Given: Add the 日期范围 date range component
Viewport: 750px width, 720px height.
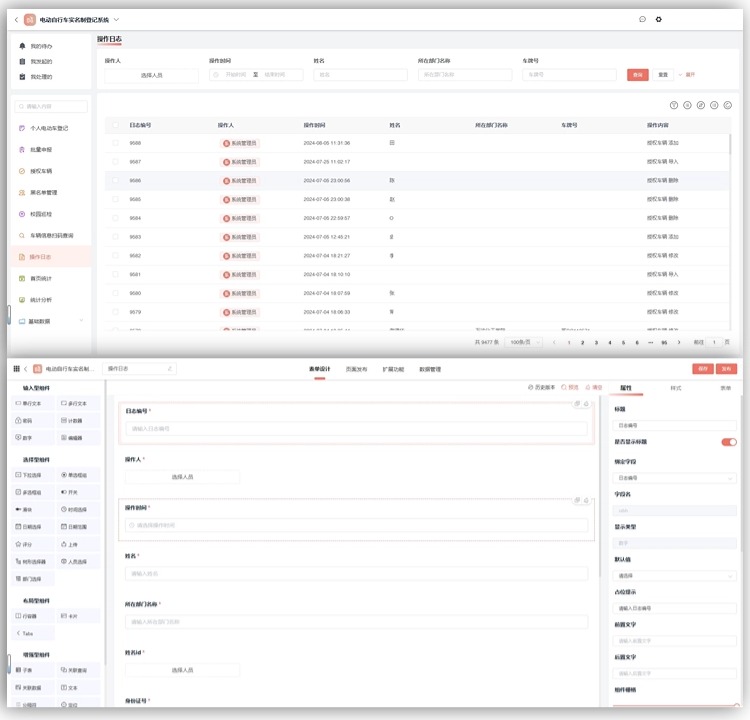Looking at the screenshot, I should (x=78, y=527).
